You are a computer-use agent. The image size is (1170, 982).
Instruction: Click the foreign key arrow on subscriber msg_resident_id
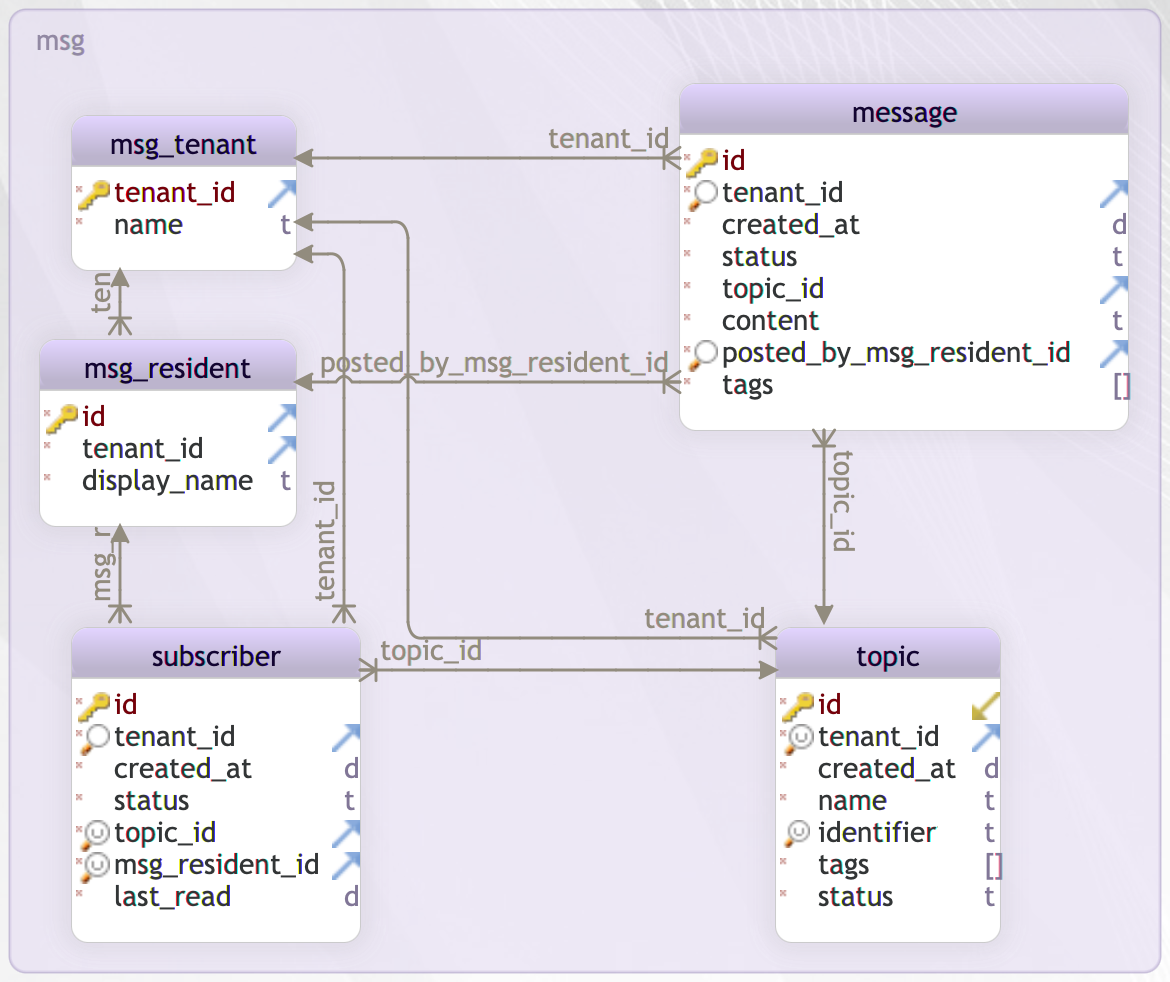[346, 866]
